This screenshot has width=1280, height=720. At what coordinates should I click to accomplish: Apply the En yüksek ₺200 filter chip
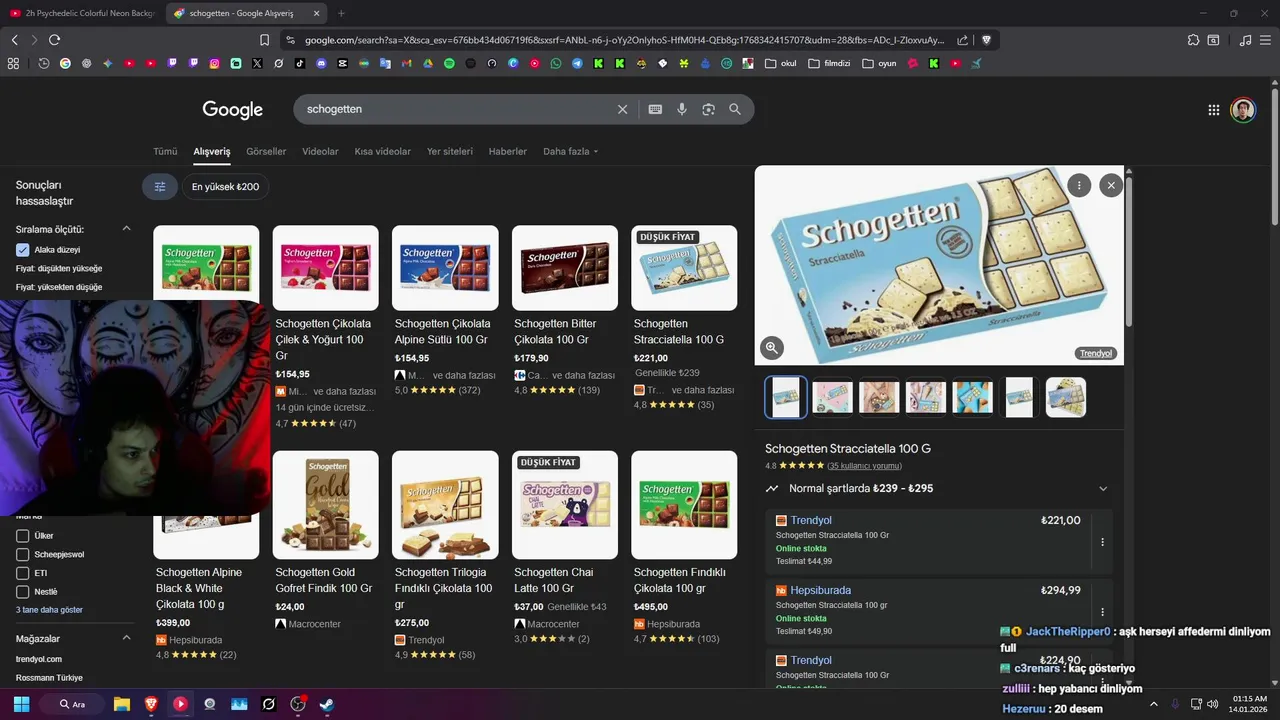[225, 187]
